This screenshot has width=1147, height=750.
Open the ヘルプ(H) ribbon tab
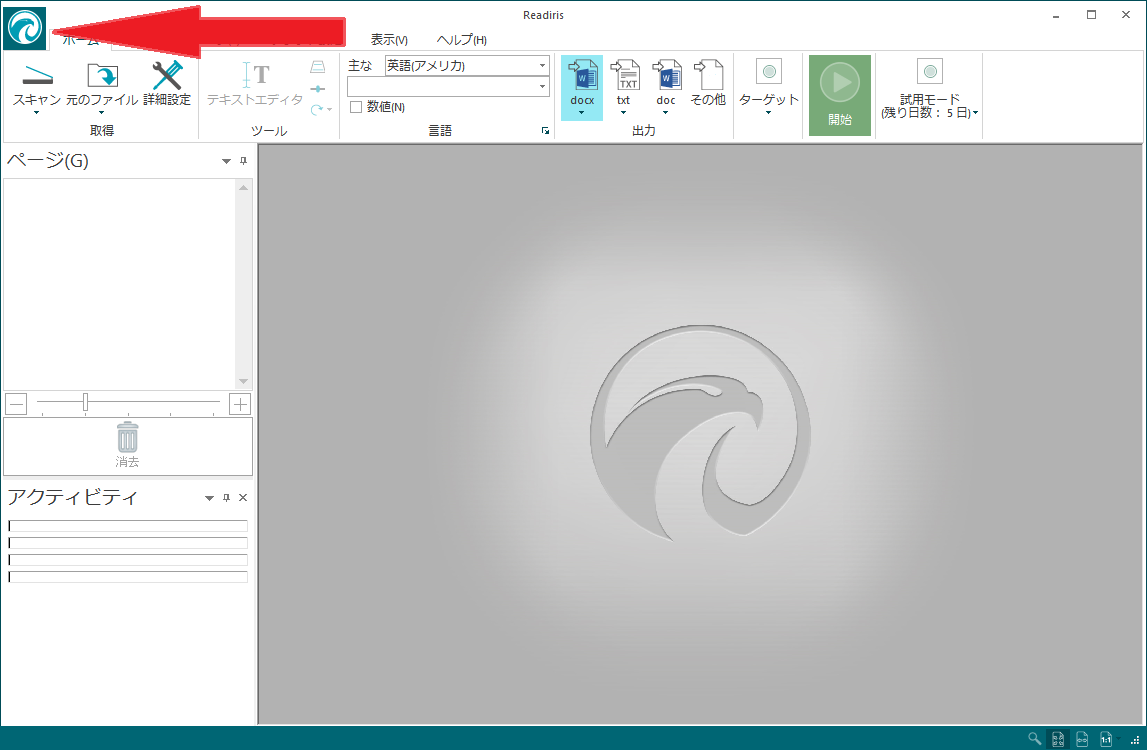pos(462,40)
